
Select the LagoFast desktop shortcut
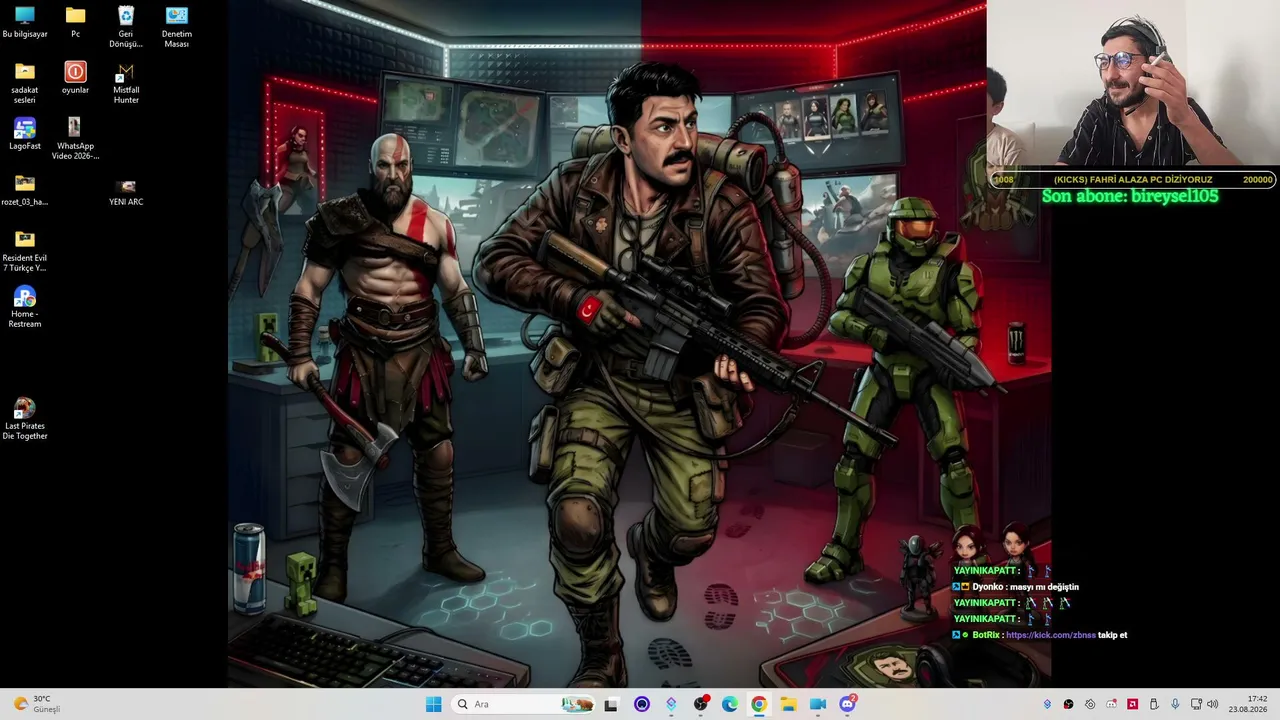(x=25, y=134)
